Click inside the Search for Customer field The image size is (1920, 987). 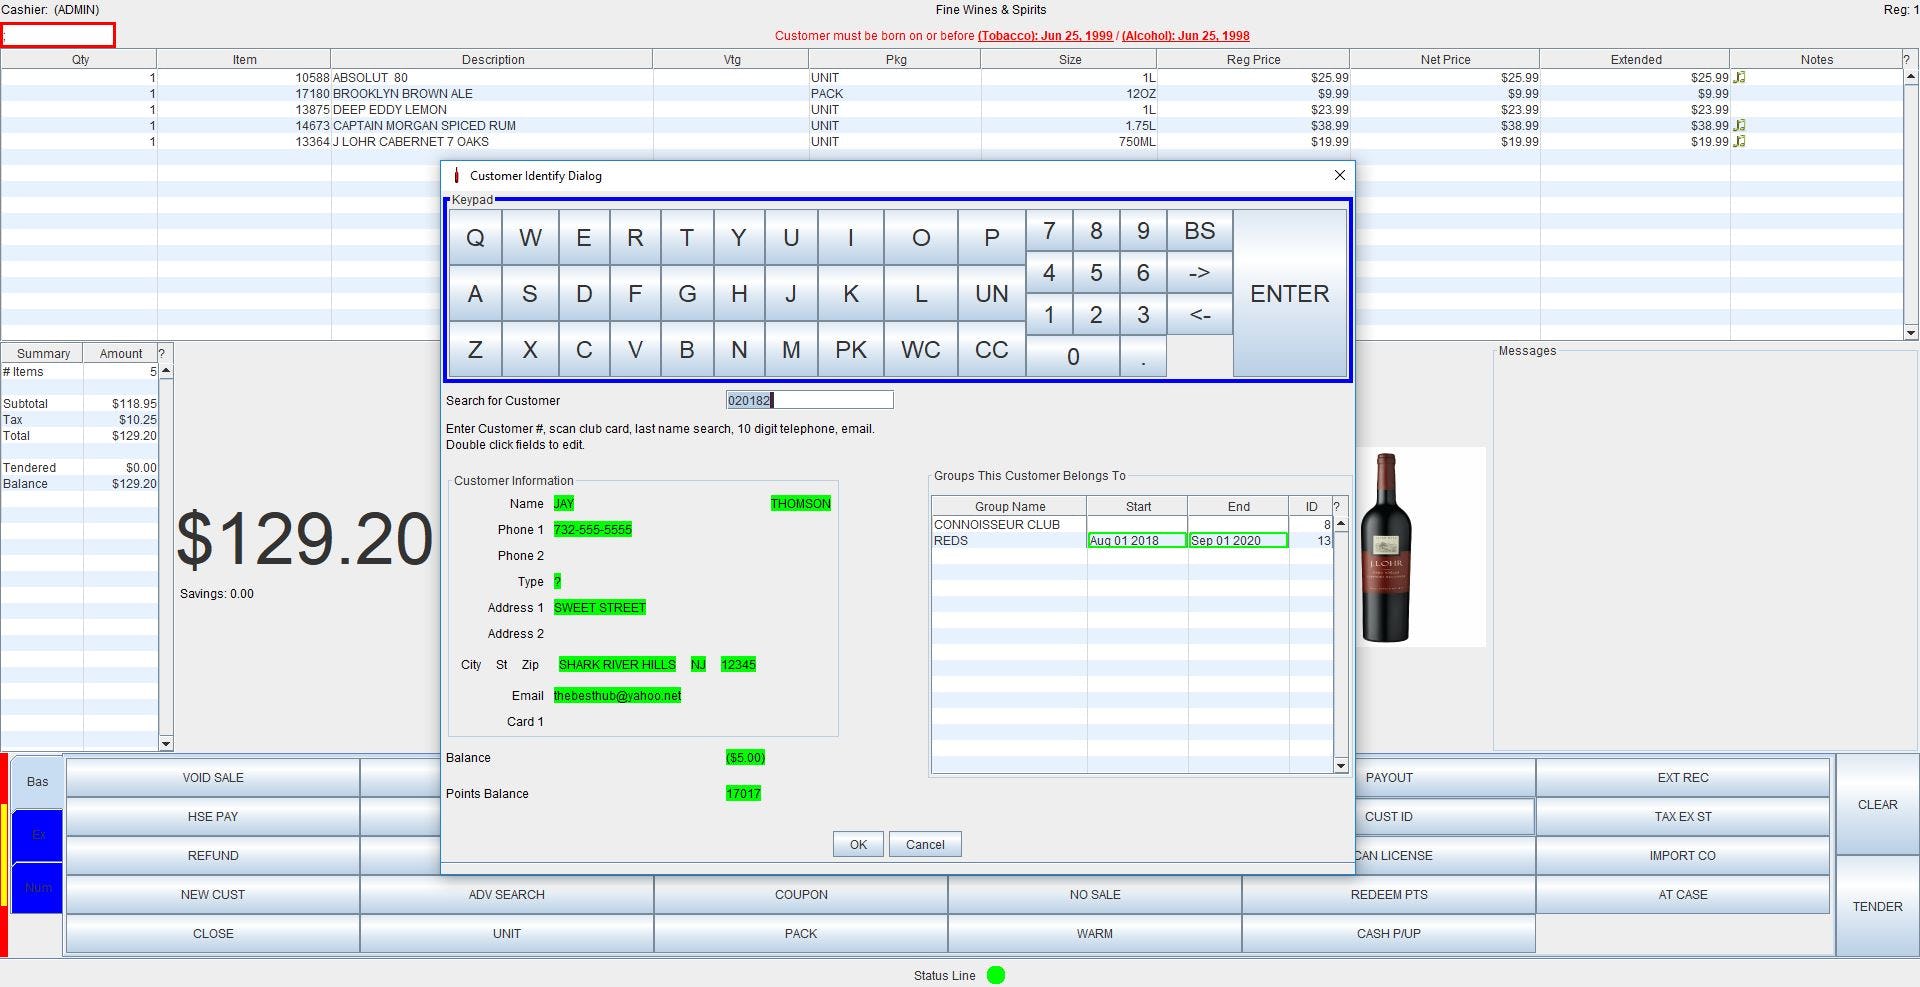point(810,400)
